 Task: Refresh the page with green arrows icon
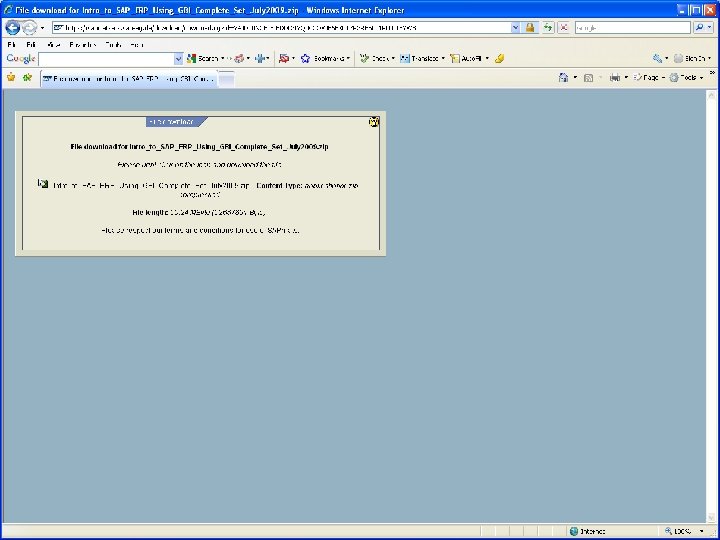pyautogui.click(x=548, y=28)
